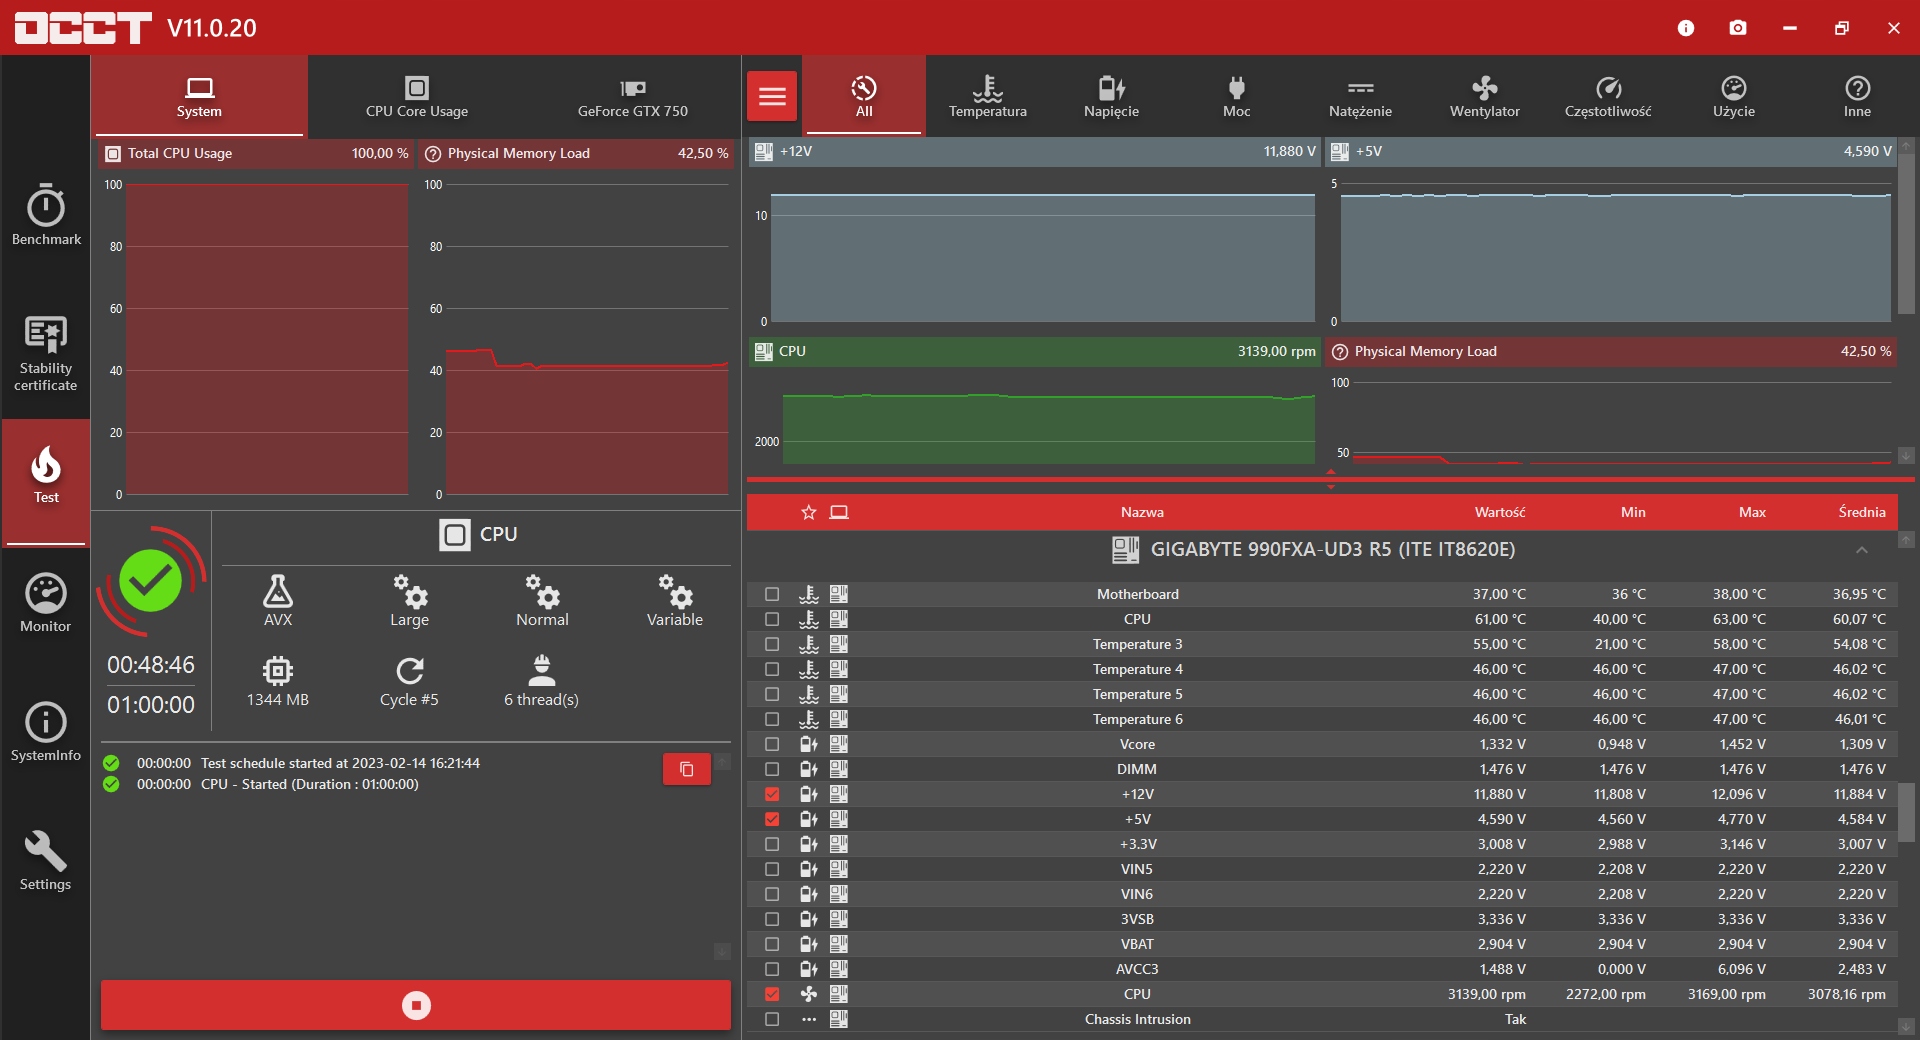The image size is (1920, 1040).
Task: Click the 6 thread(s) icon
Action: (541, 669)
